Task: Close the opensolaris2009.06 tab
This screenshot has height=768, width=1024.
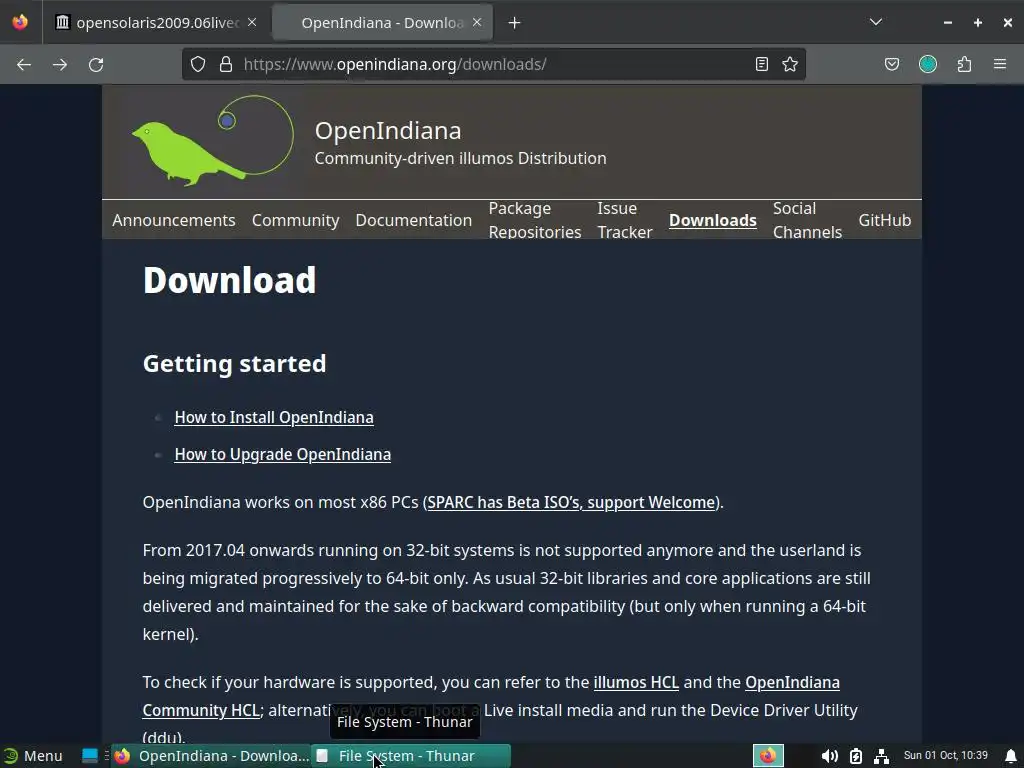Action: coord(252,22)
